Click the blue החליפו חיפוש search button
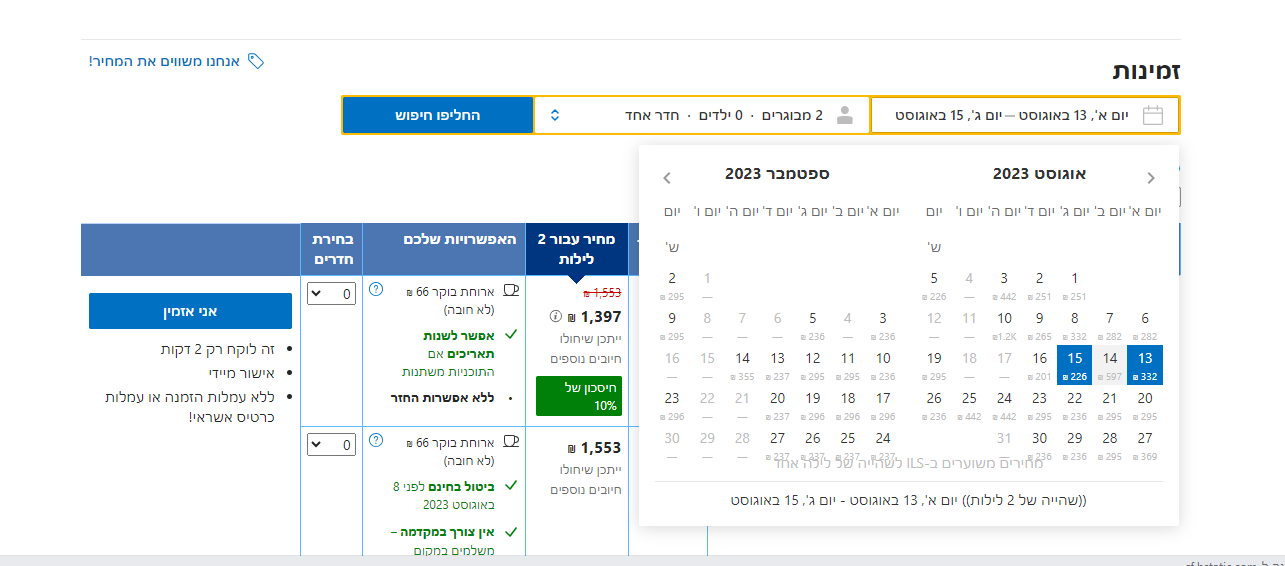The image size is (1285, 566). (x=437, y=115)
